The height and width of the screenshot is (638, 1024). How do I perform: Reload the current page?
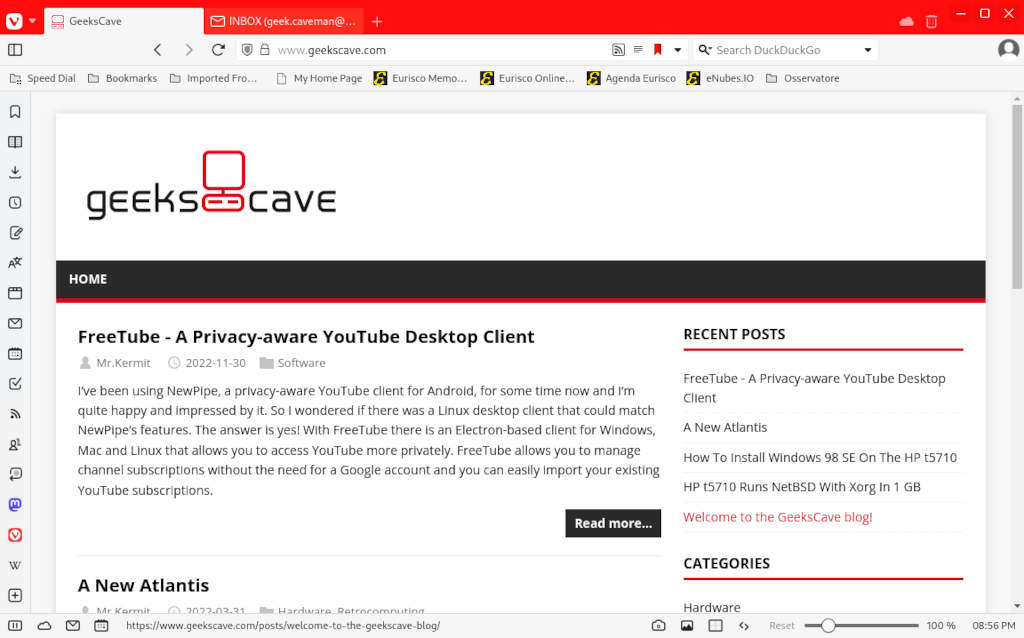218,50
